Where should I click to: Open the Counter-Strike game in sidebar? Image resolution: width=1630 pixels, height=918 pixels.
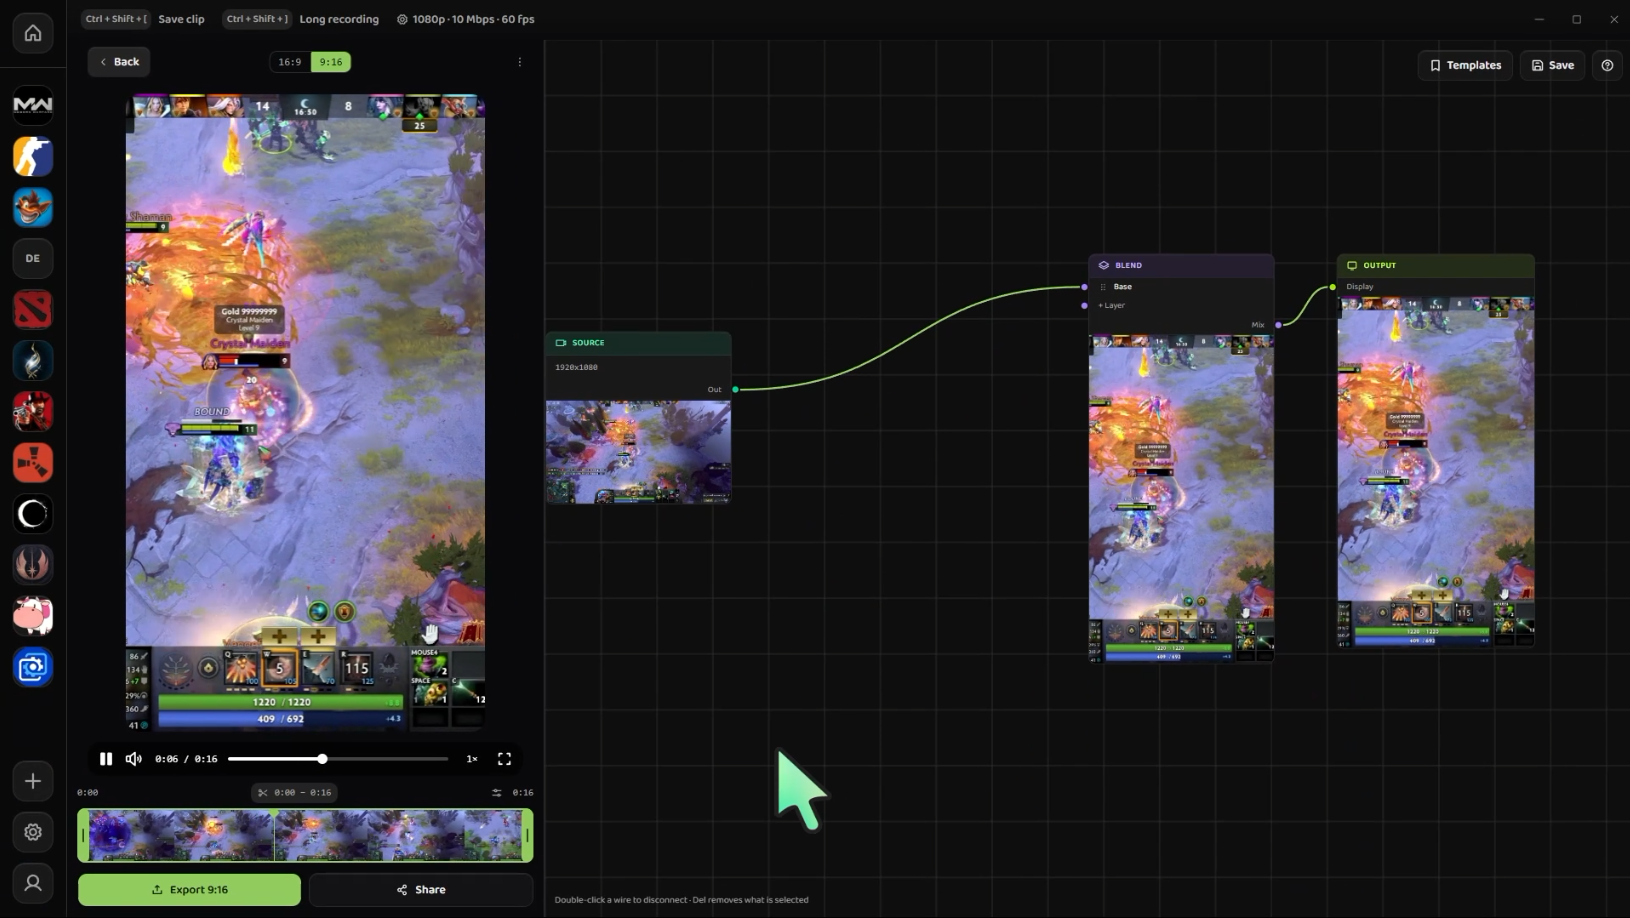33,156
